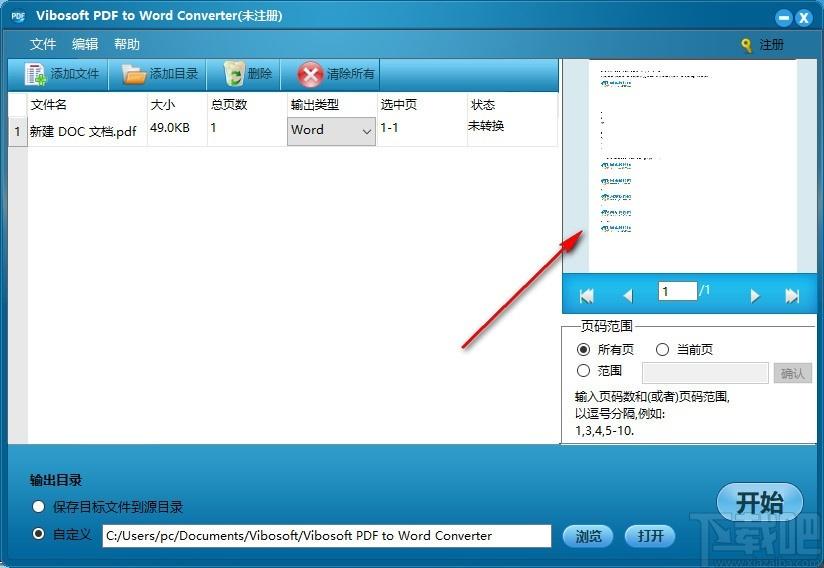The width and height of the screenshot is (824, 568).
Task: Click the Start (开始) conversion button
Action: coord(760,503)
